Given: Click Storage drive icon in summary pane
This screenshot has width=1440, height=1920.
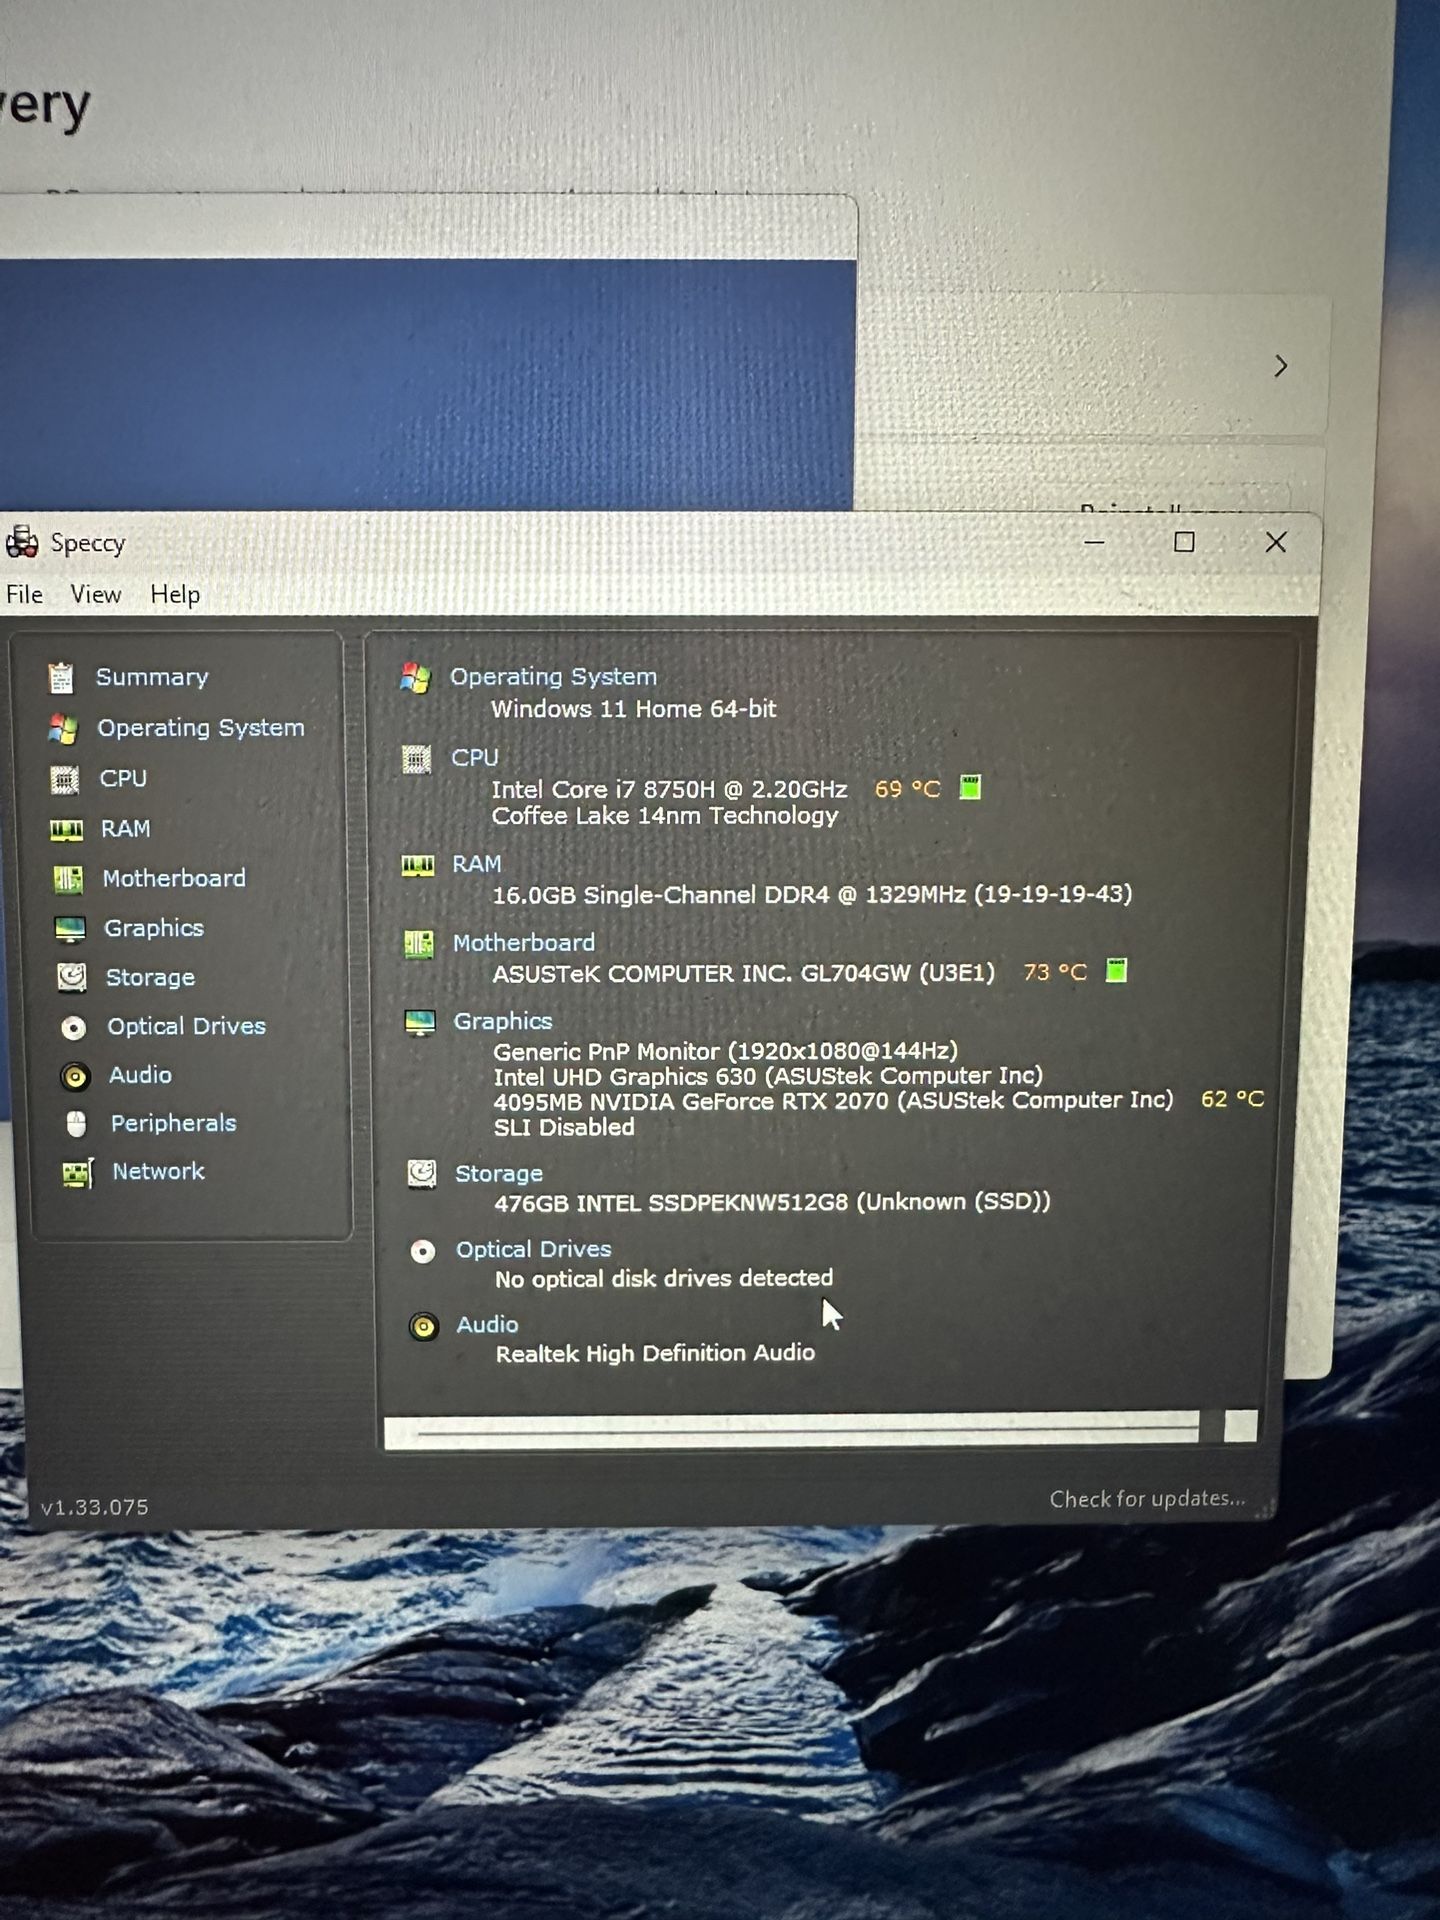Looking at the screenshot, I should (422, 1173).
